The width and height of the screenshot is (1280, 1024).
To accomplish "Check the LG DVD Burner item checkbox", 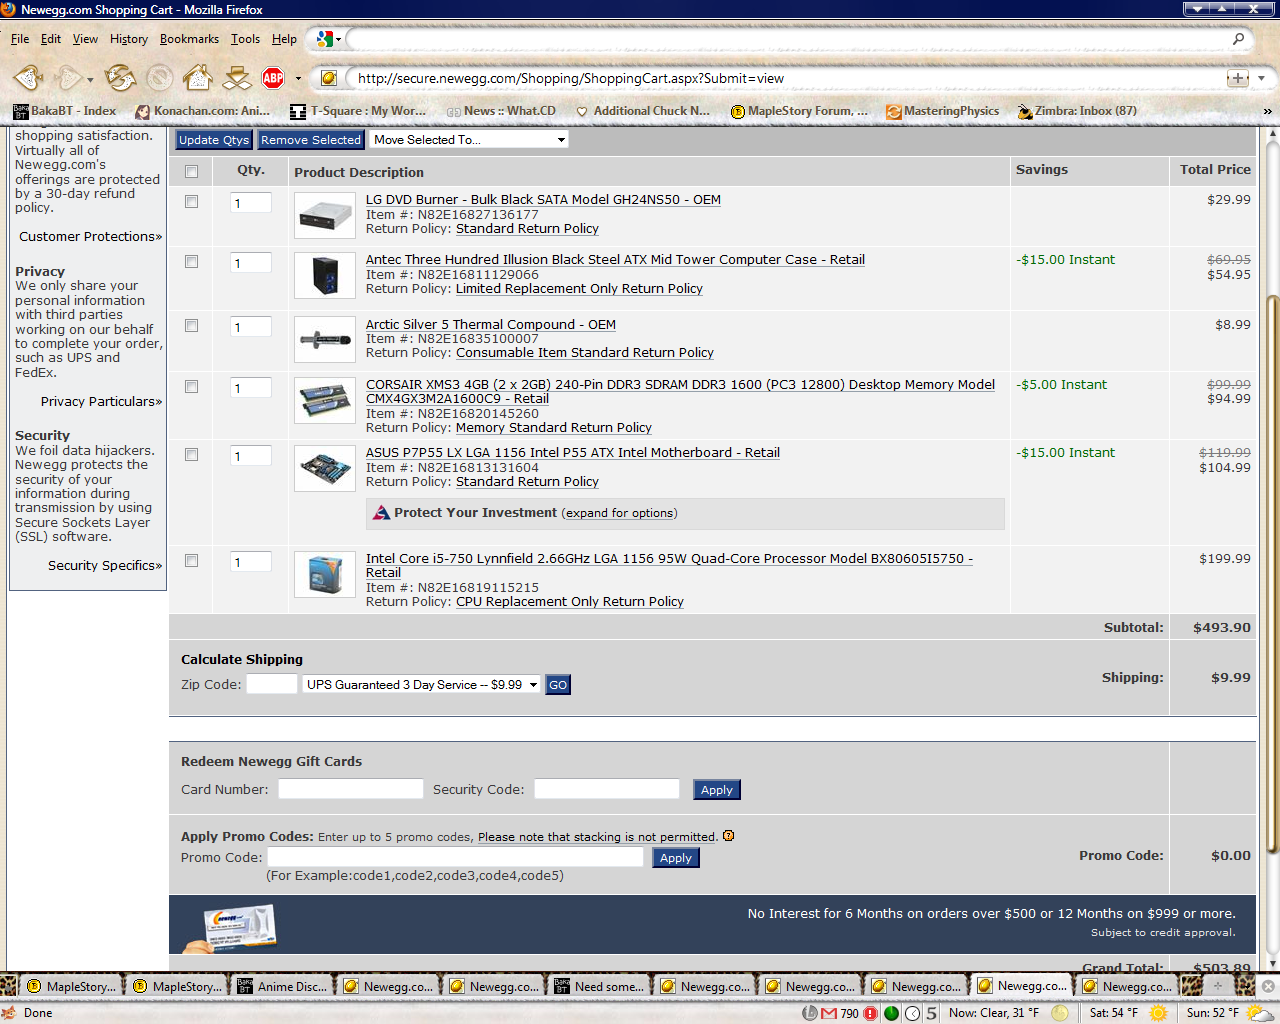I will [191, 202].
